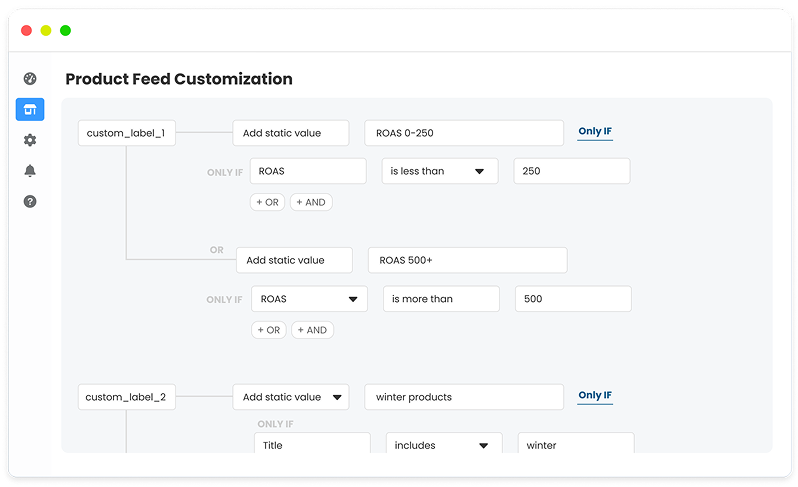
Task: Select the store feed icon in sidebar
Action: pos(30,110)
